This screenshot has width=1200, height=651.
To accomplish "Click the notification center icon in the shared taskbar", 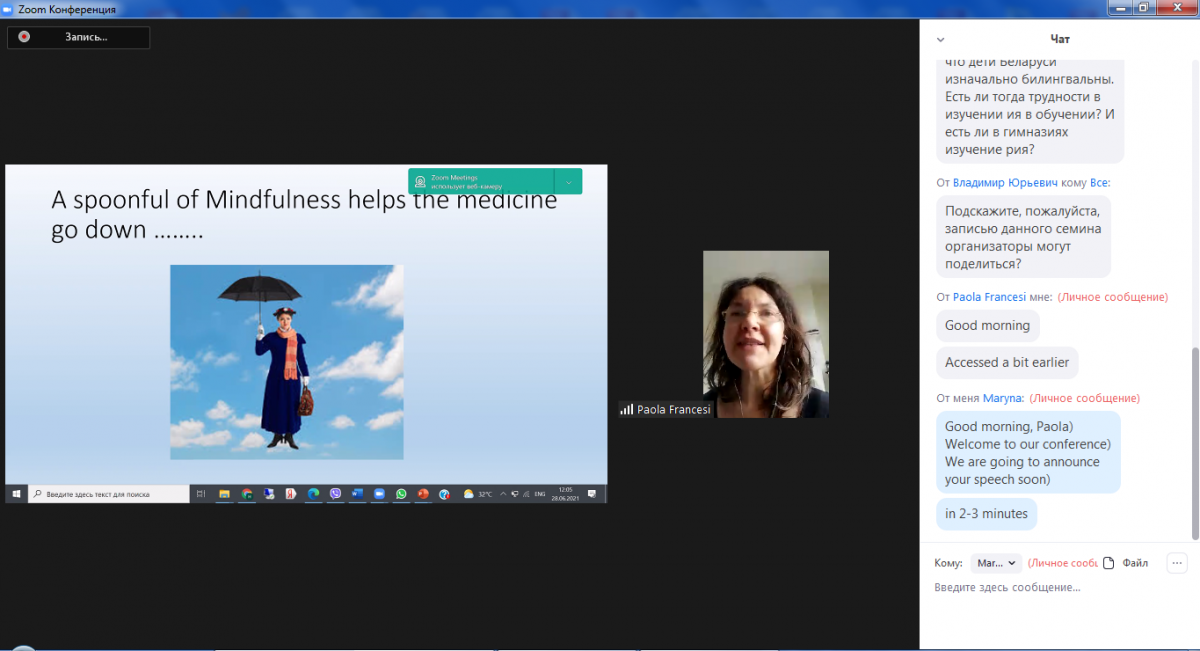I will pos(592,494).
